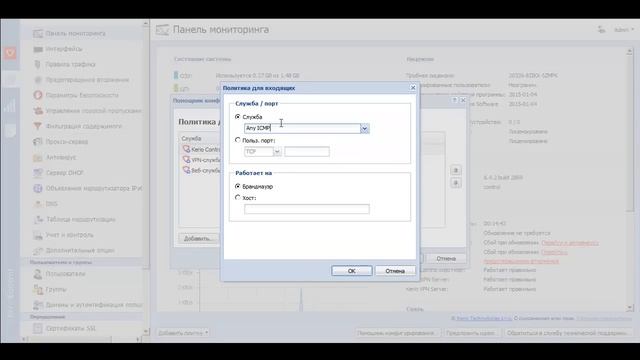
Task: Click the Управление полосой пропускания icon
Action: tap(38, 111)
